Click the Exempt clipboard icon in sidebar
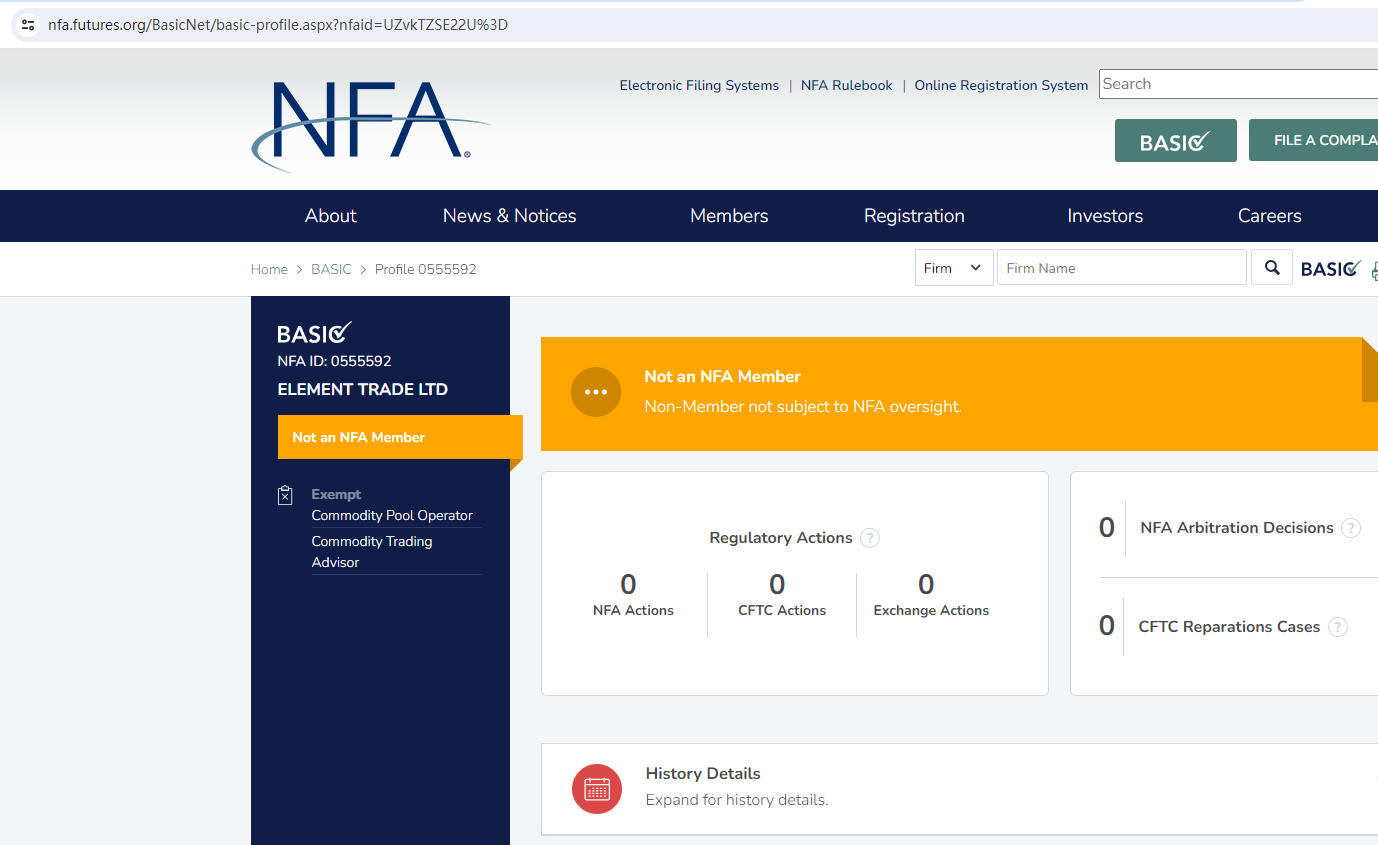This screenshot has width=1378, height=845. tap(285, 495)
